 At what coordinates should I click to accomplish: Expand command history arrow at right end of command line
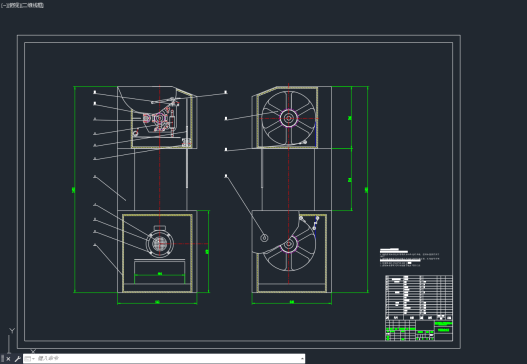pos(302,359)
